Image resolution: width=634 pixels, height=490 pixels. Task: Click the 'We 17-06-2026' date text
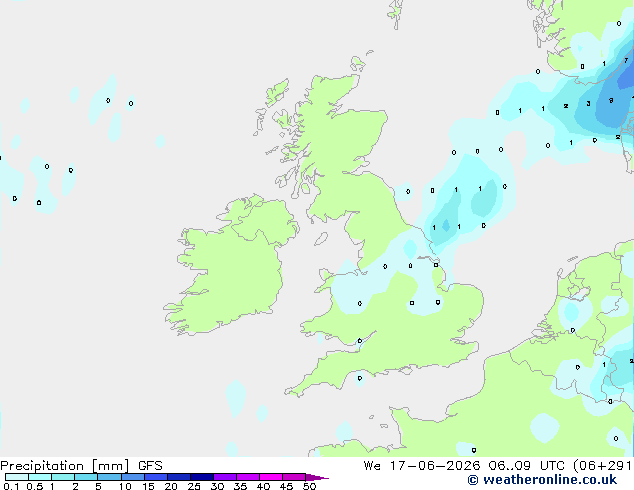coord(422,466)
